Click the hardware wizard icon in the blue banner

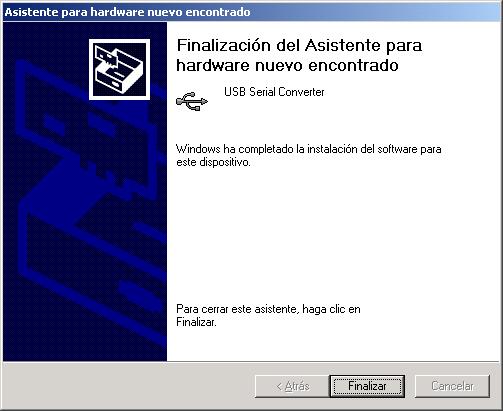coord(119,69)
